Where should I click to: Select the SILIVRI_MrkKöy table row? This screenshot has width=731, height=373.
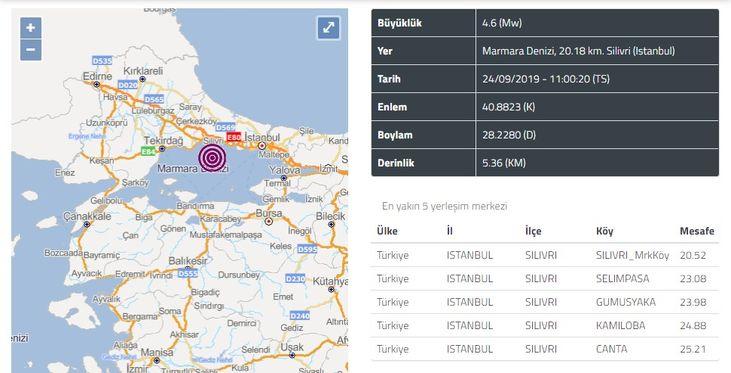pyautogui.click(x=545, y=255)
